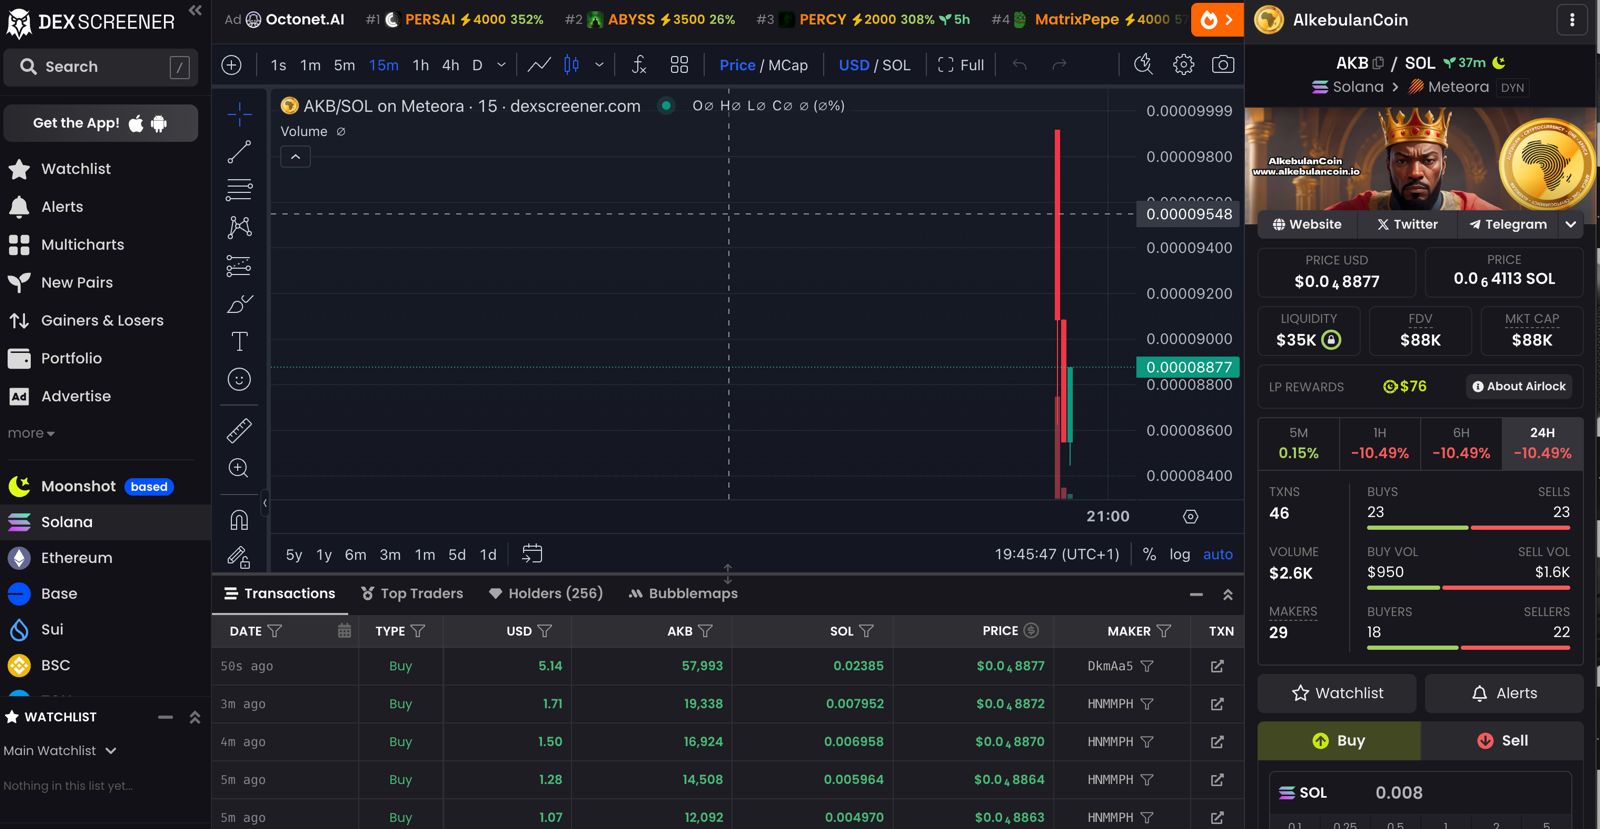Add AKB to Watchlist button

point(1337,693)
